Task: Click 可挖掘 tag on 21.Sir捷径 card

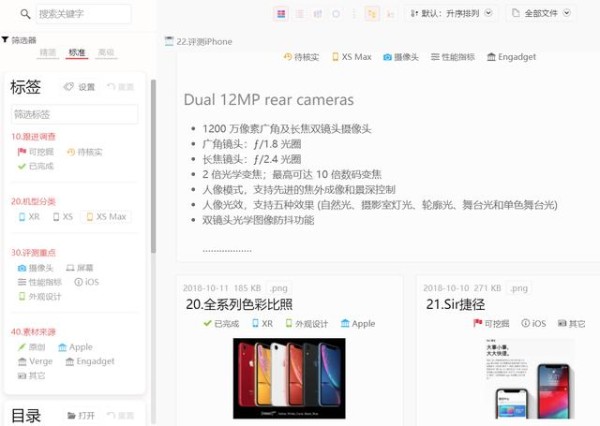Action: pyautogui.click(x=491, y=324)
